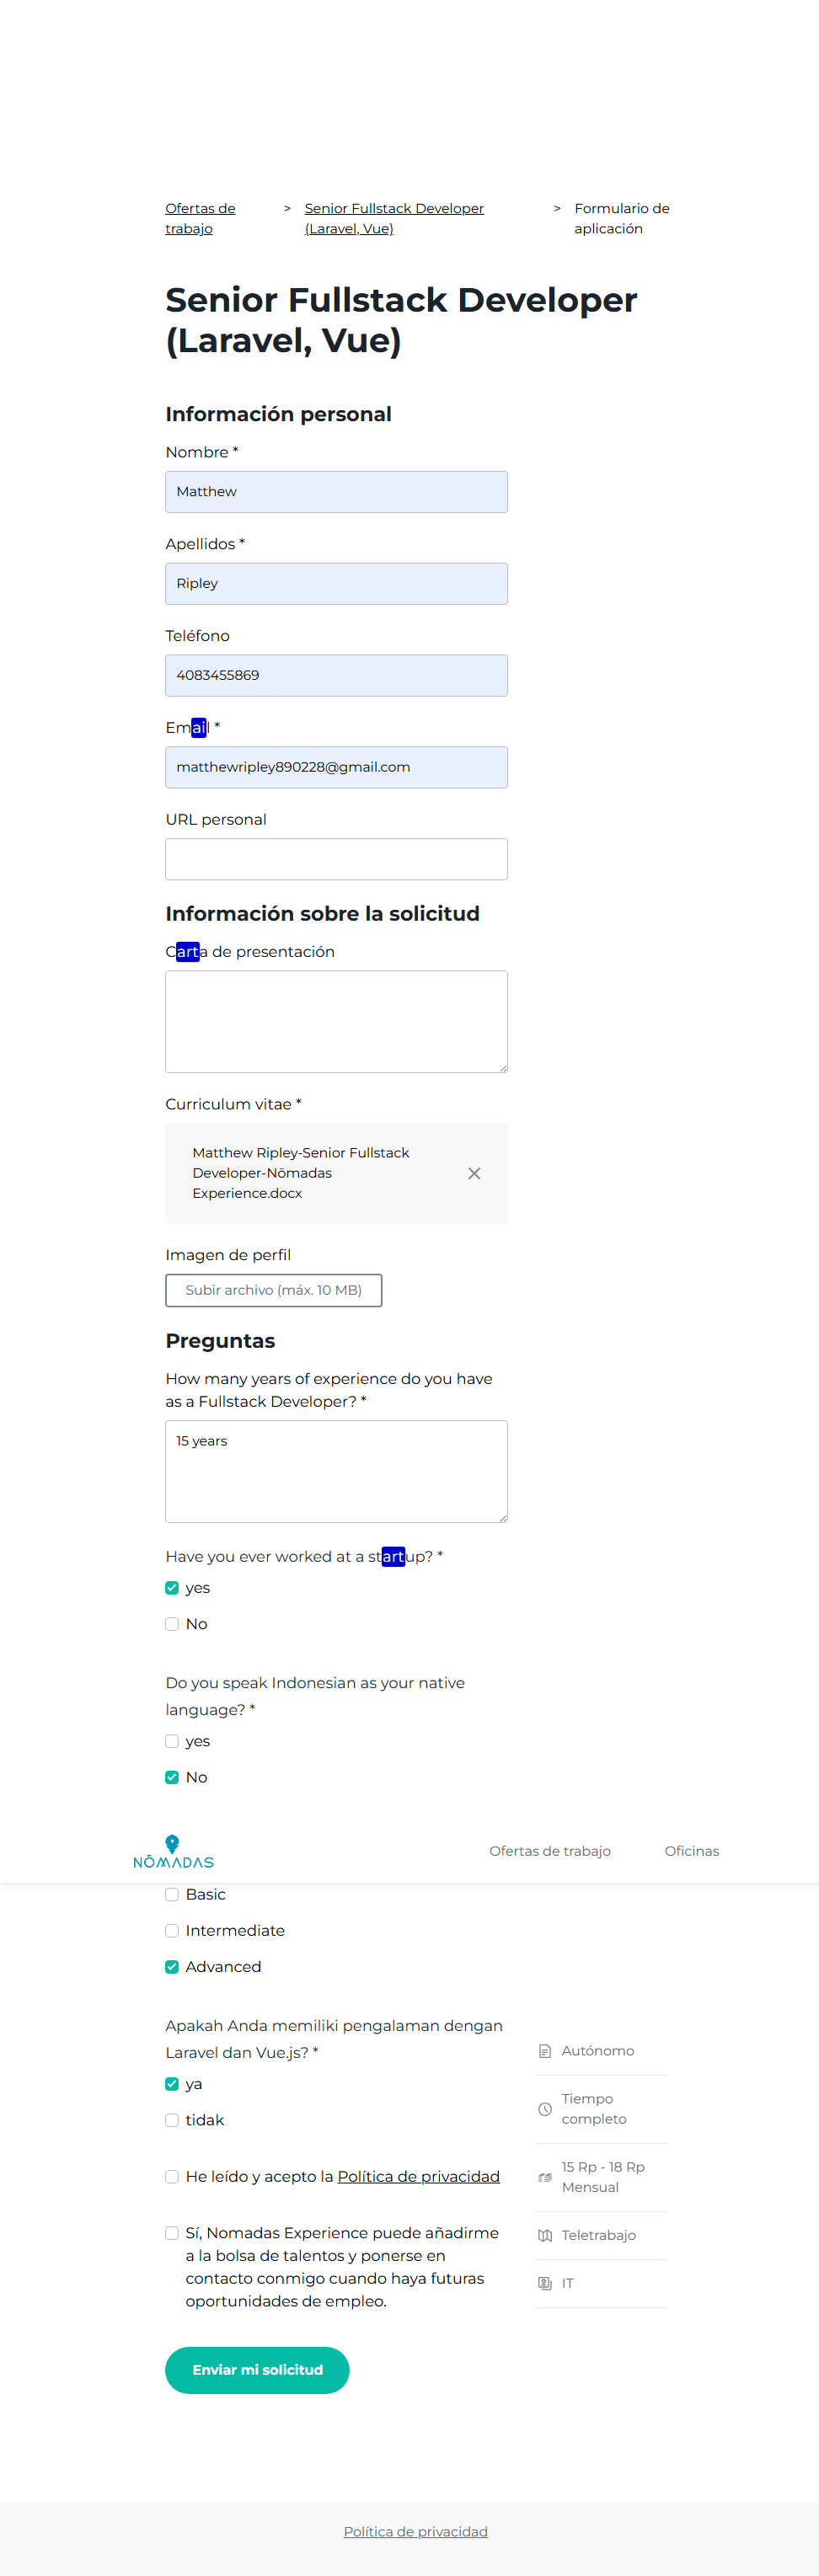Focus the Carta de presentación text area
The width and height of the screenshot is (819, 2576).
tap(336, 1021)
